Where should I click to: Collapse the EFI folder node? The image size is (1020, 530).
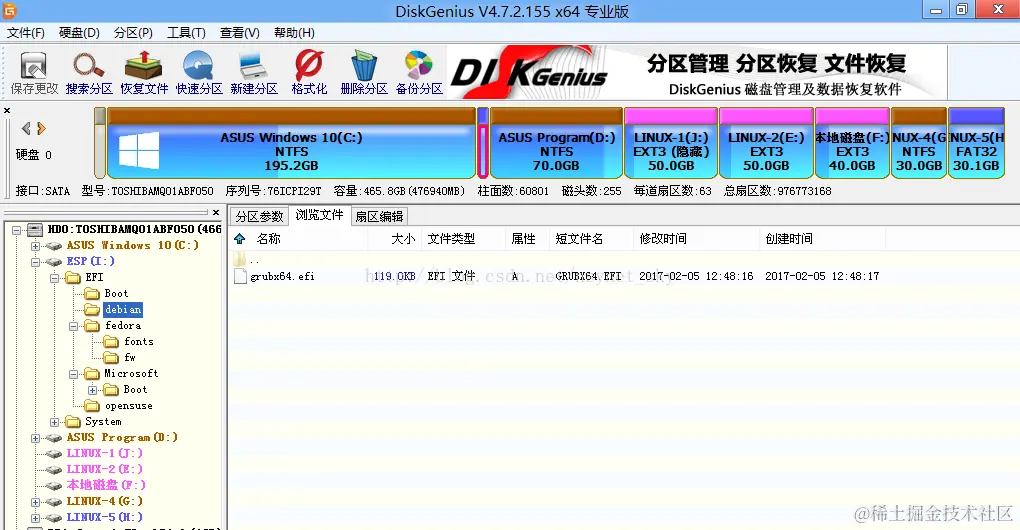[x=55, y=278]
